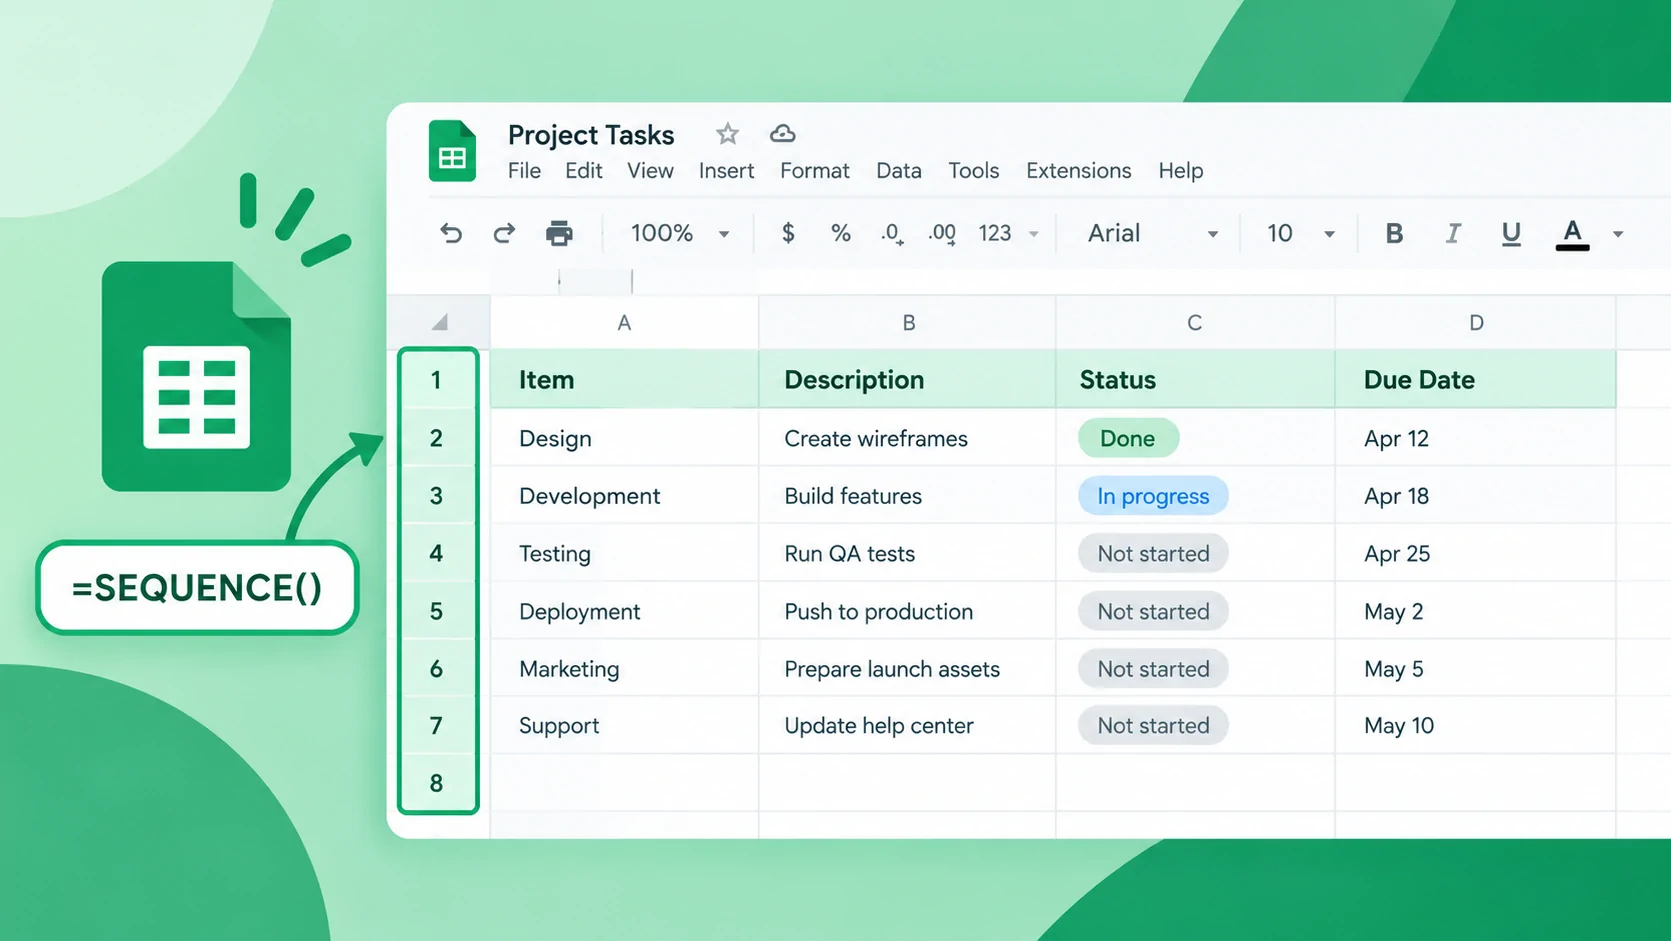Format as percent icon

[x=841, y=233]
